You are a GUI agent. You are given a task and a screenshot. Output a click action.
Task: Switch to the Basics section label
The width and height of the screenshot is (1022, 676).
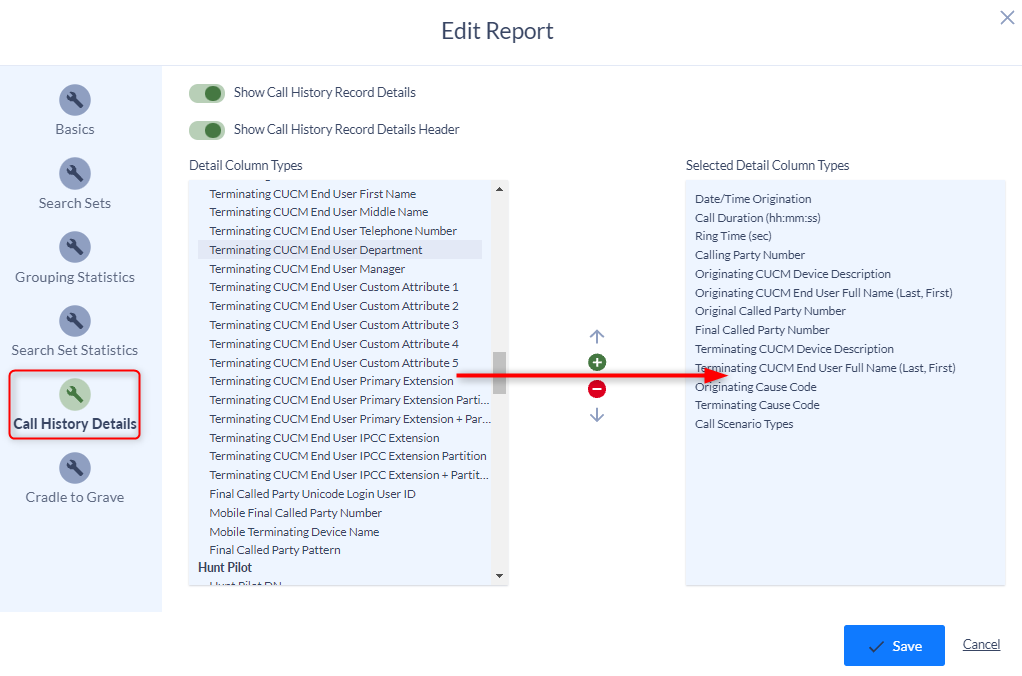75,129
